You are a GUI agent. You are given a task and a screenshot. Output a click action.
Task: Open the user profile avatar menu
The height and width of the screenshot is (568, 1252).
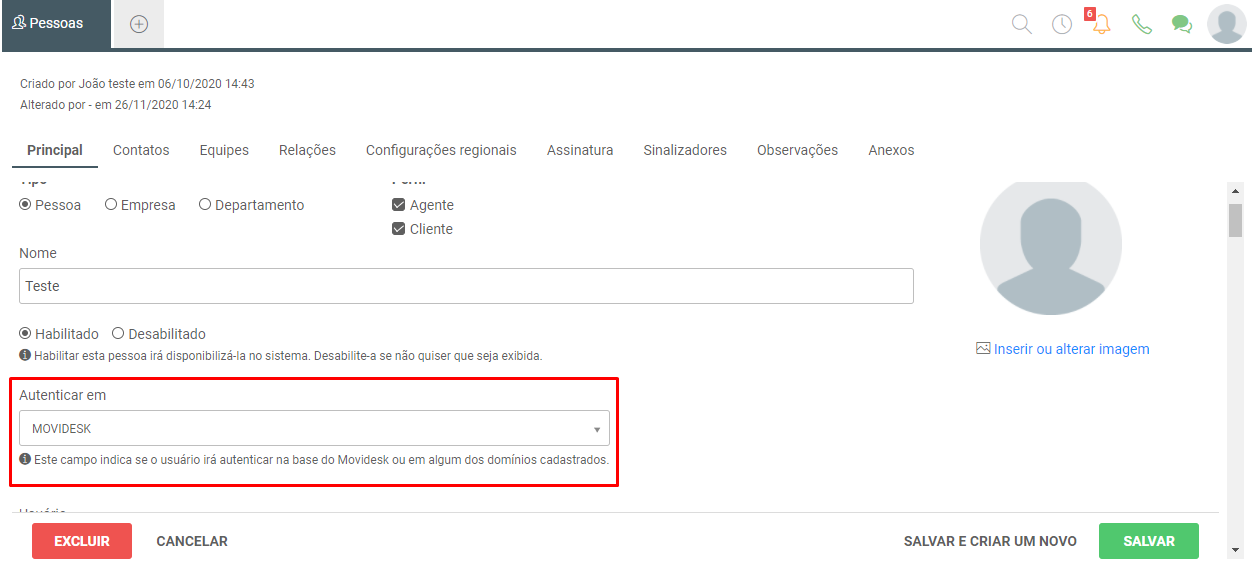pos(1226,24)
